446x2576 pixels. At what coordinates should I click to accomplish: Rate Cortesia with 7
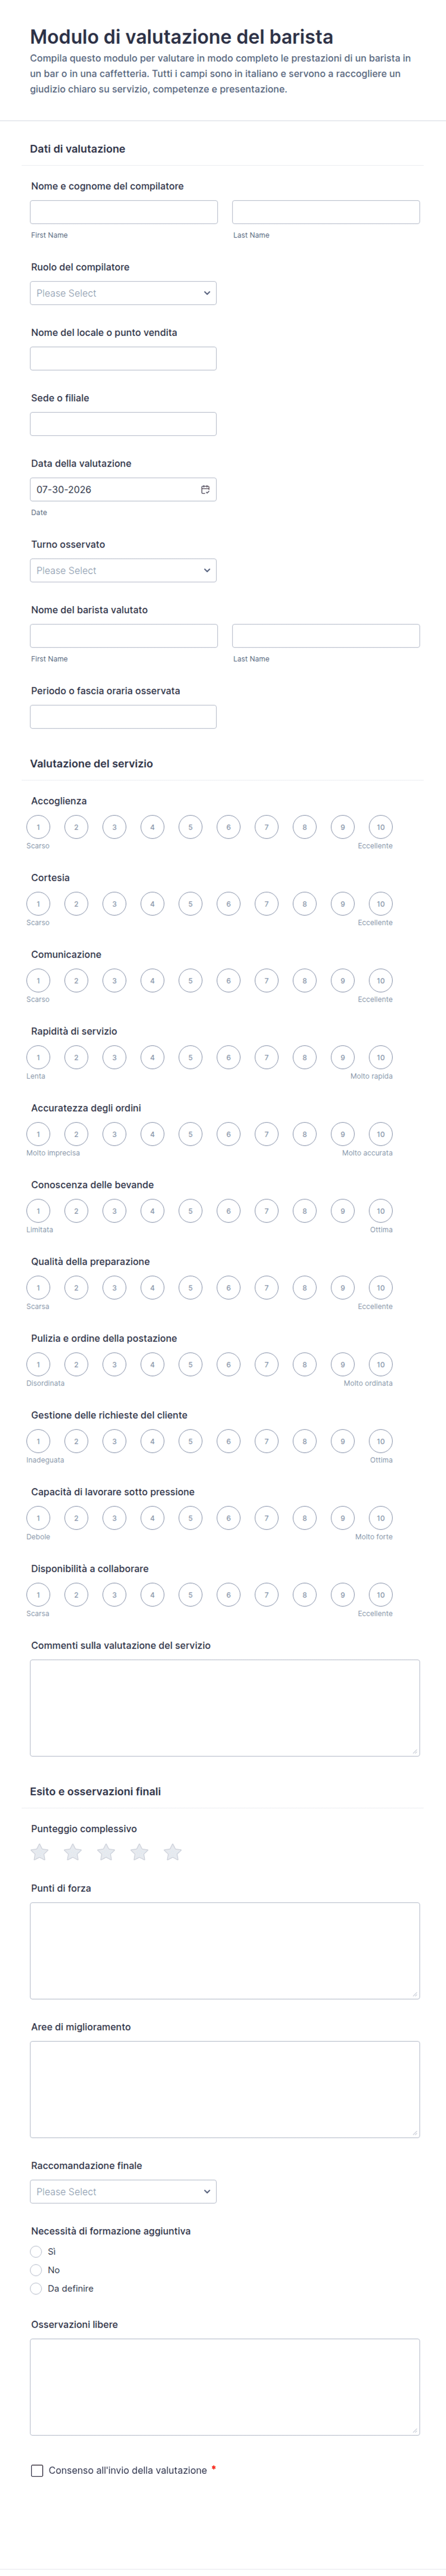pos(266,904)
